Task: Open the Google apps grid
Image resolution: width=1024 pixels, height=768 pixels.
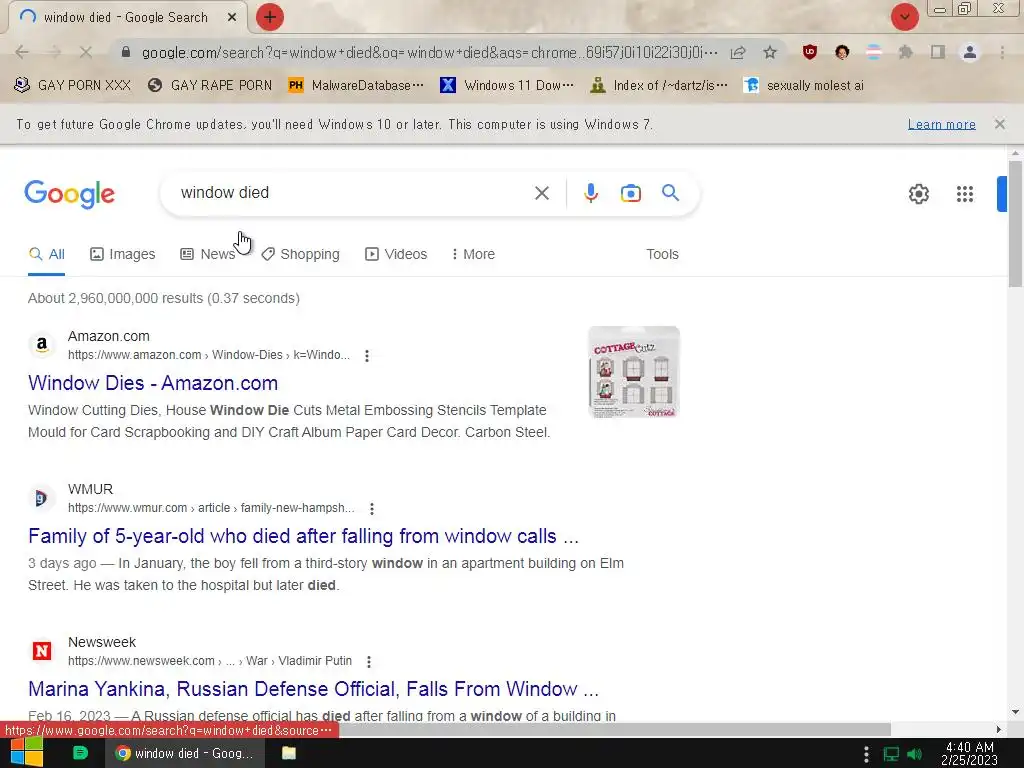Action: pos(965,194)
